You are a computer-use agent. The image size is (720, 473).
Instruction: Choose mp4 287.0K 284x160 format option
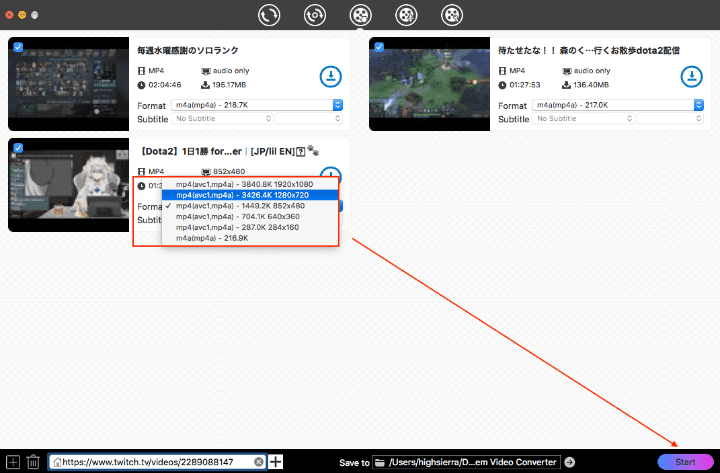point(250,227)
